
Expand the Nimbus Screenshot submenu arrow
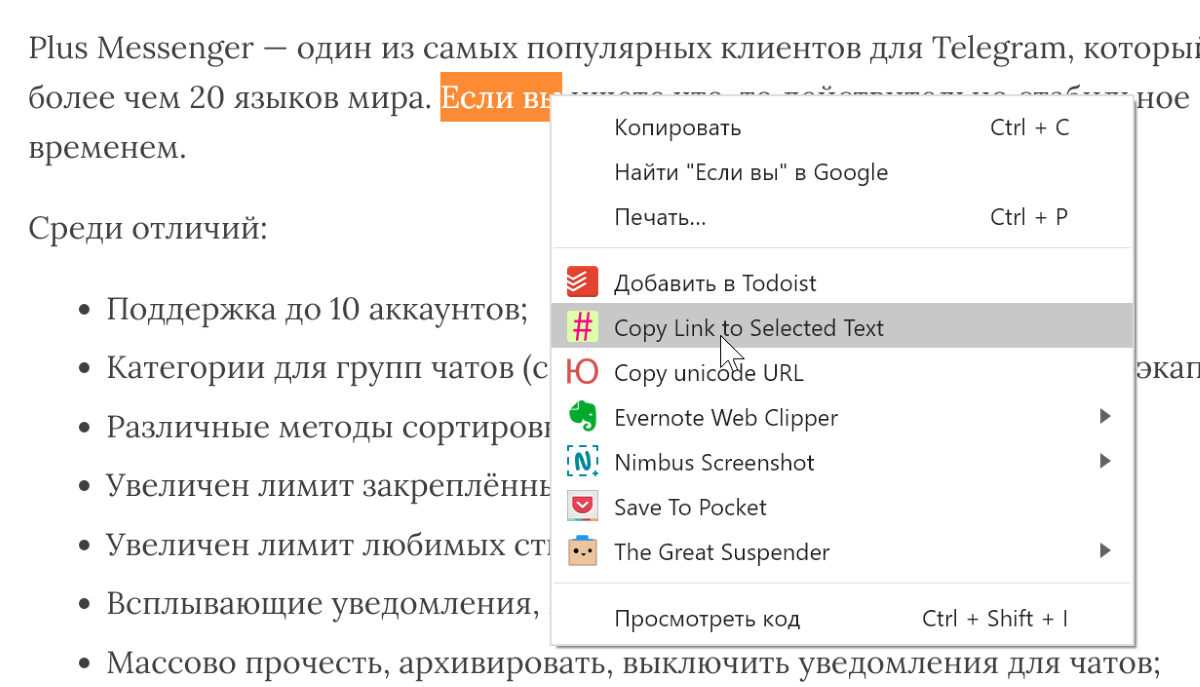tap(1105, 461)
